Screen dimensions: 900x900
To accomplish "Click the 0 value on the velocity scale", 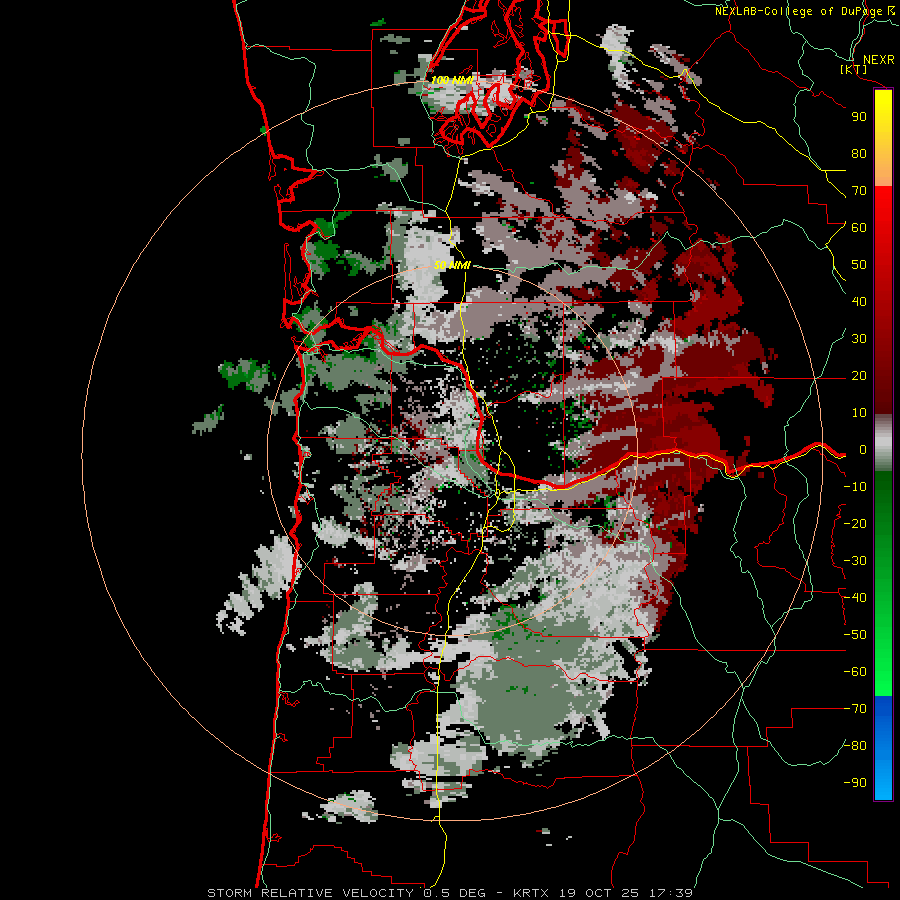I will click(x=863, y=450).
